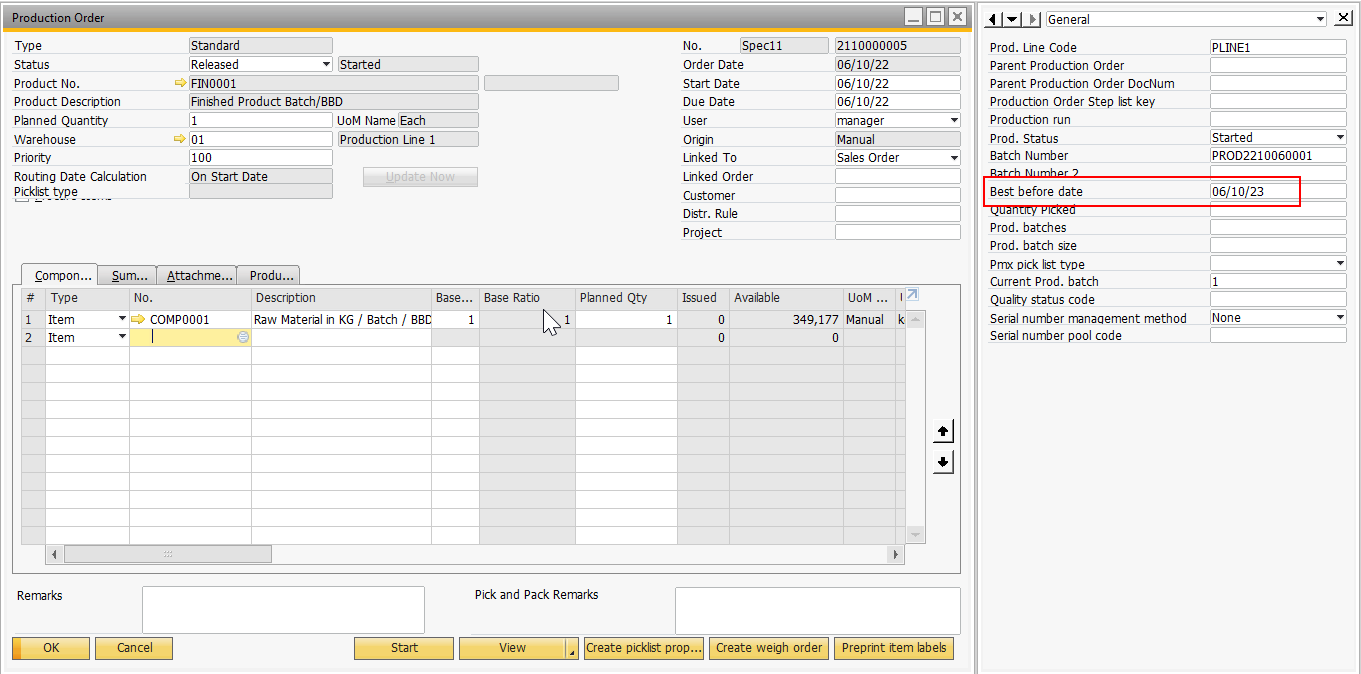The image size is (1361, 674).
Task: Click the Distr. Rule field
Action: coord(898,213)
